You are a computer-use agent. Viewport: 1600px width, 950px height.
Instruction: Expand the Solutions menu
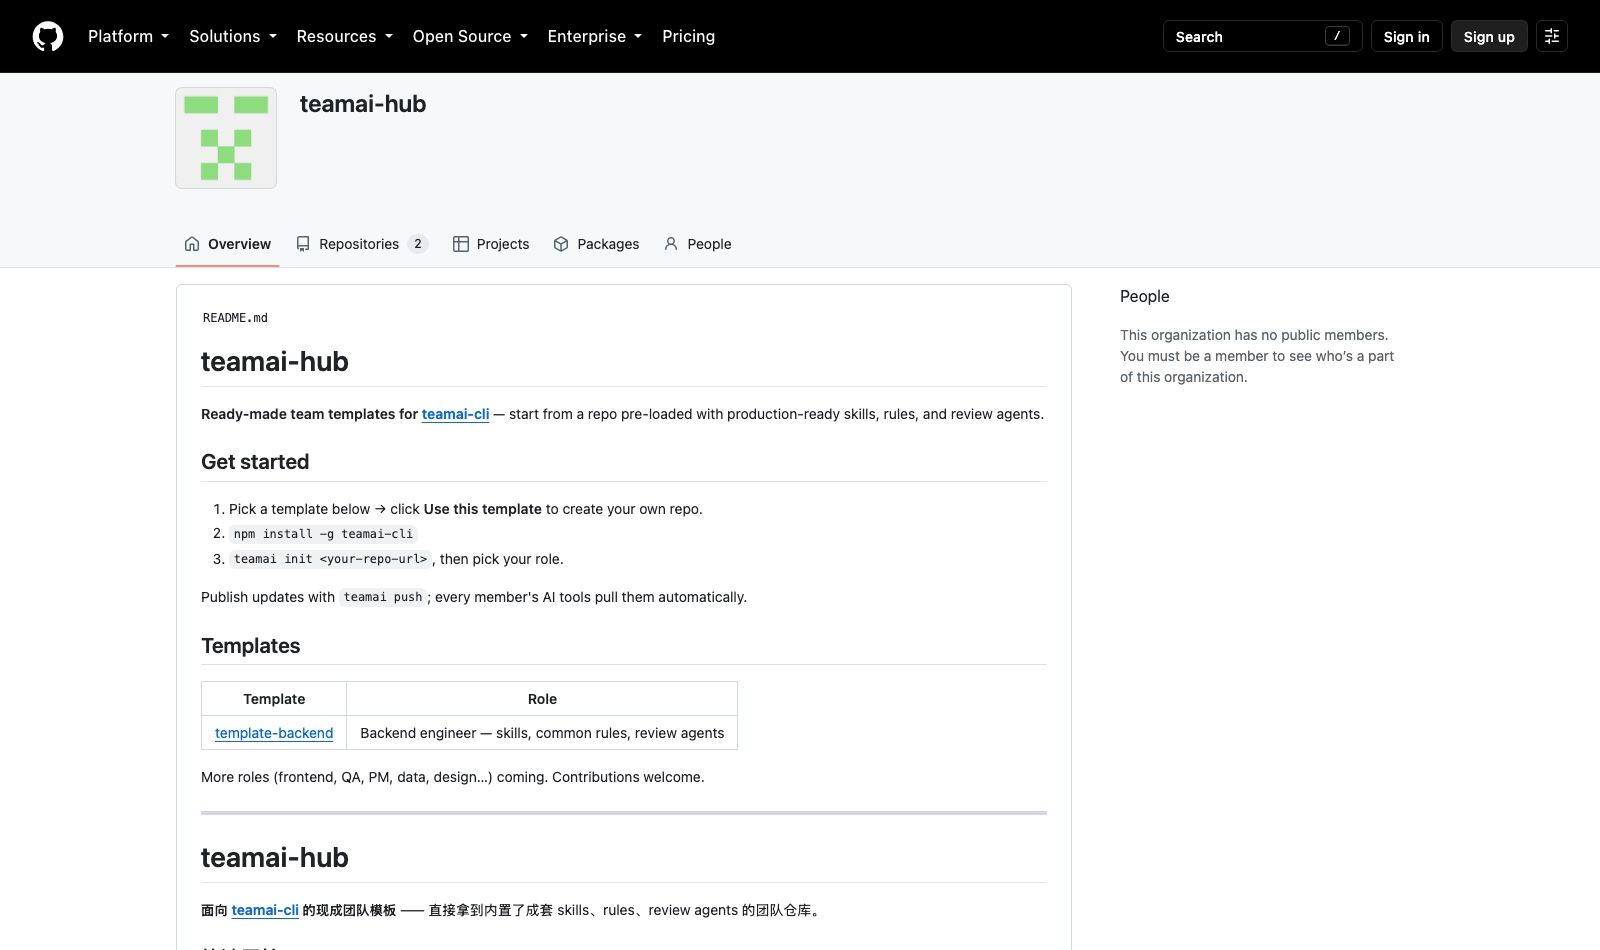point(233,36)
